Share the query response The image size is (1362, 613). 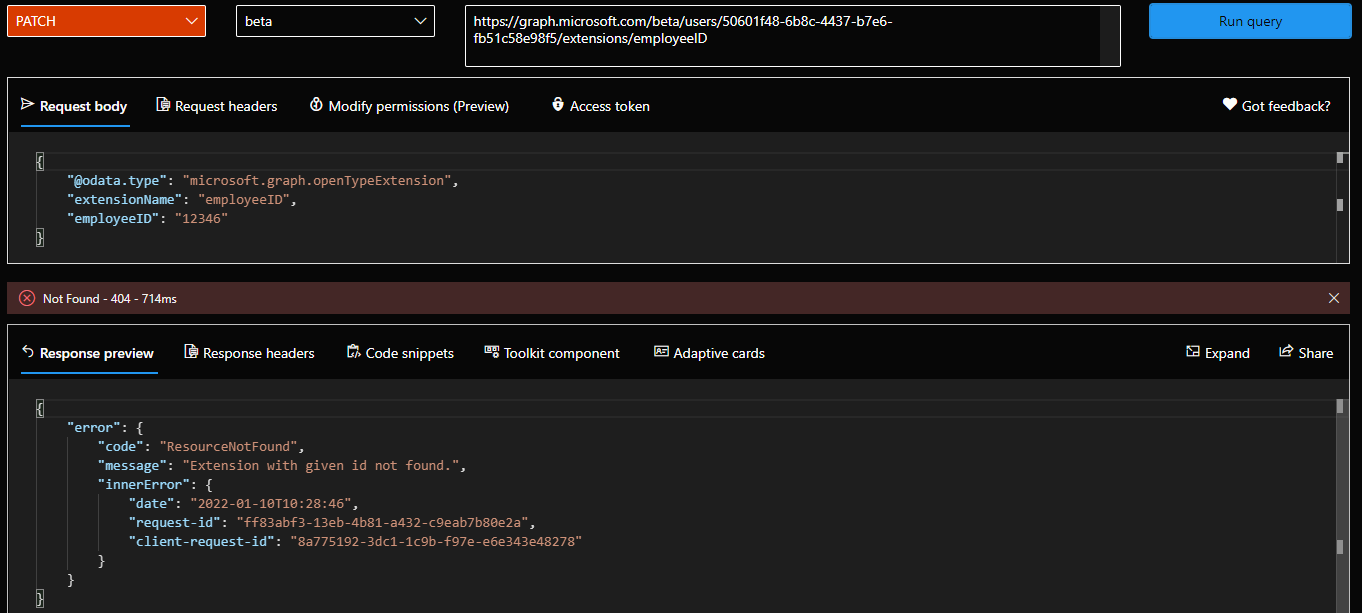coord(1305,353)
